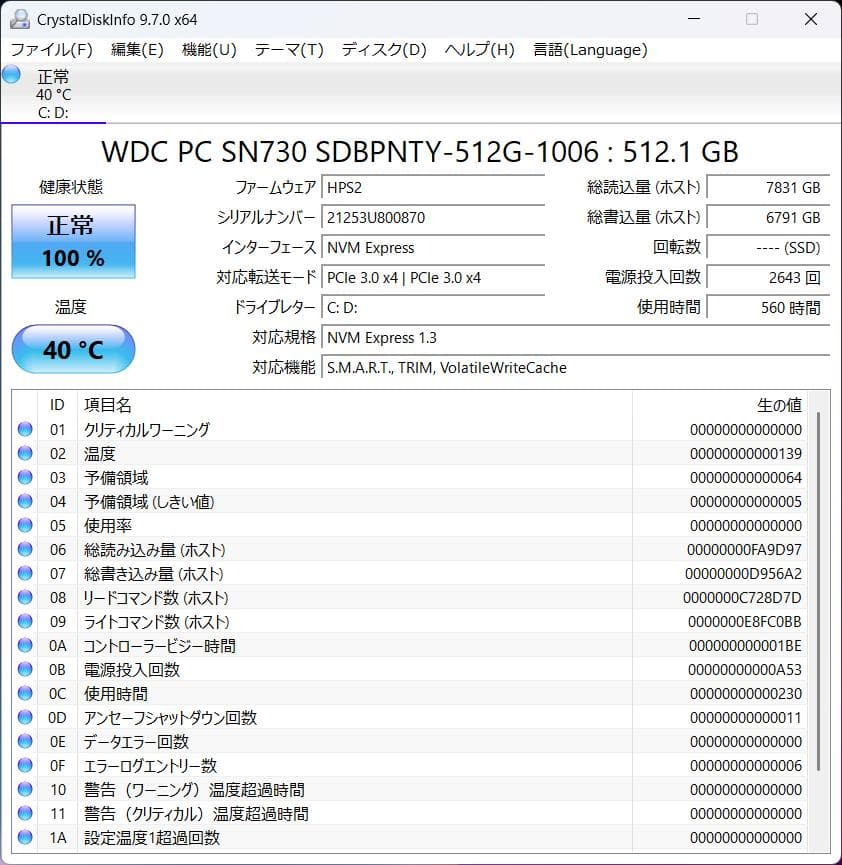The image size is (842, 865).
Task: Select raw value 000000000001BE
Action: pos(745,645)
